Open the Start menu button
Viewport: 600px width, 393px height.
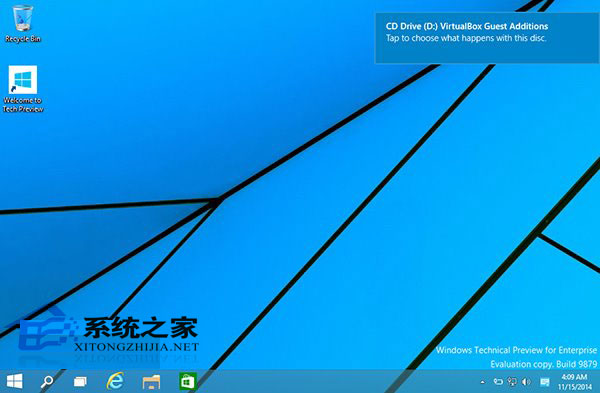15,381
